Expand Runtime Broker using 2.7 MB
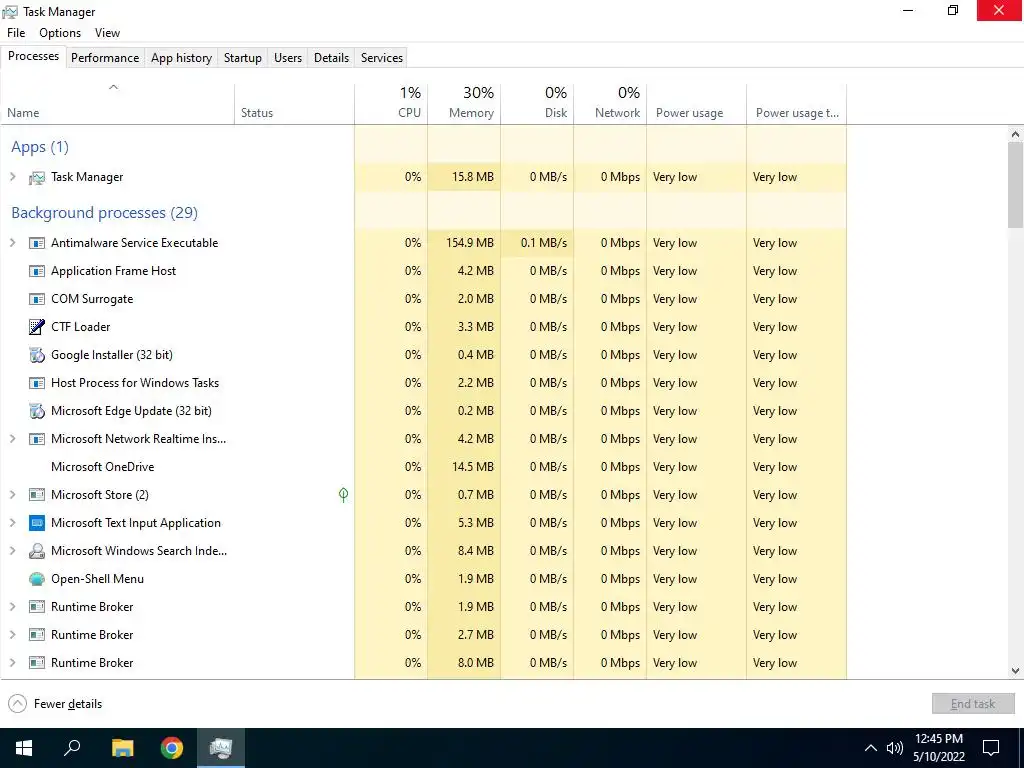This screenshot has width=1024, height=768. pos(12,635)
